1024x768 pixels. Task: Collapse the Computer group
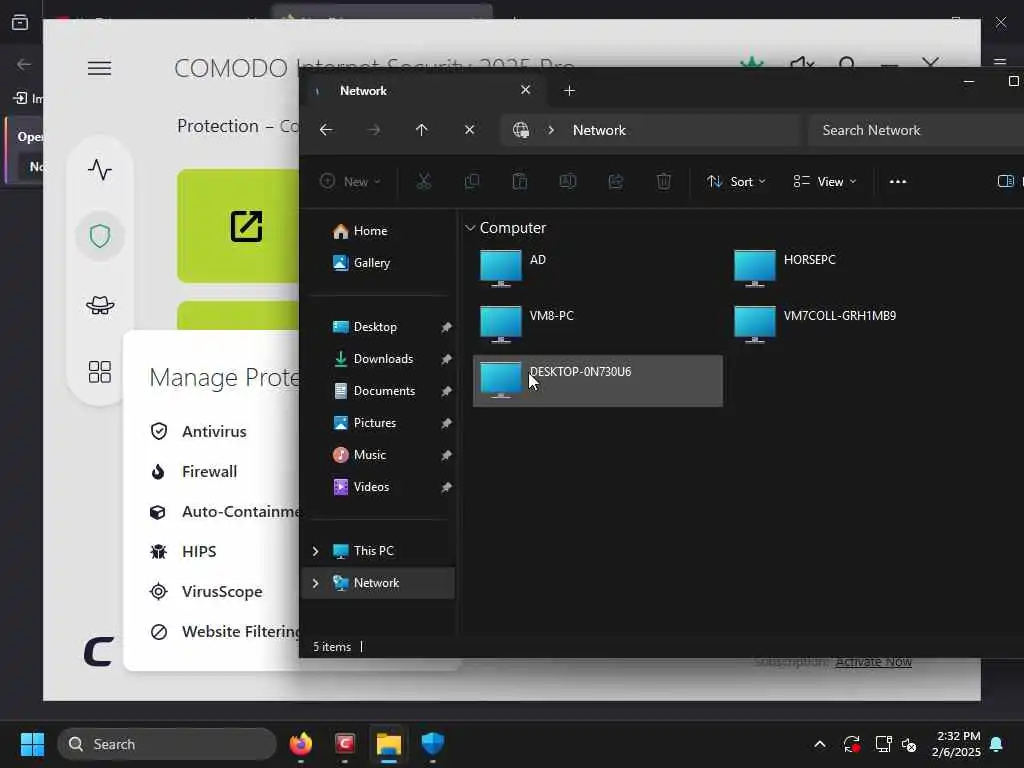pyautogui.click(x=470, y=228)
